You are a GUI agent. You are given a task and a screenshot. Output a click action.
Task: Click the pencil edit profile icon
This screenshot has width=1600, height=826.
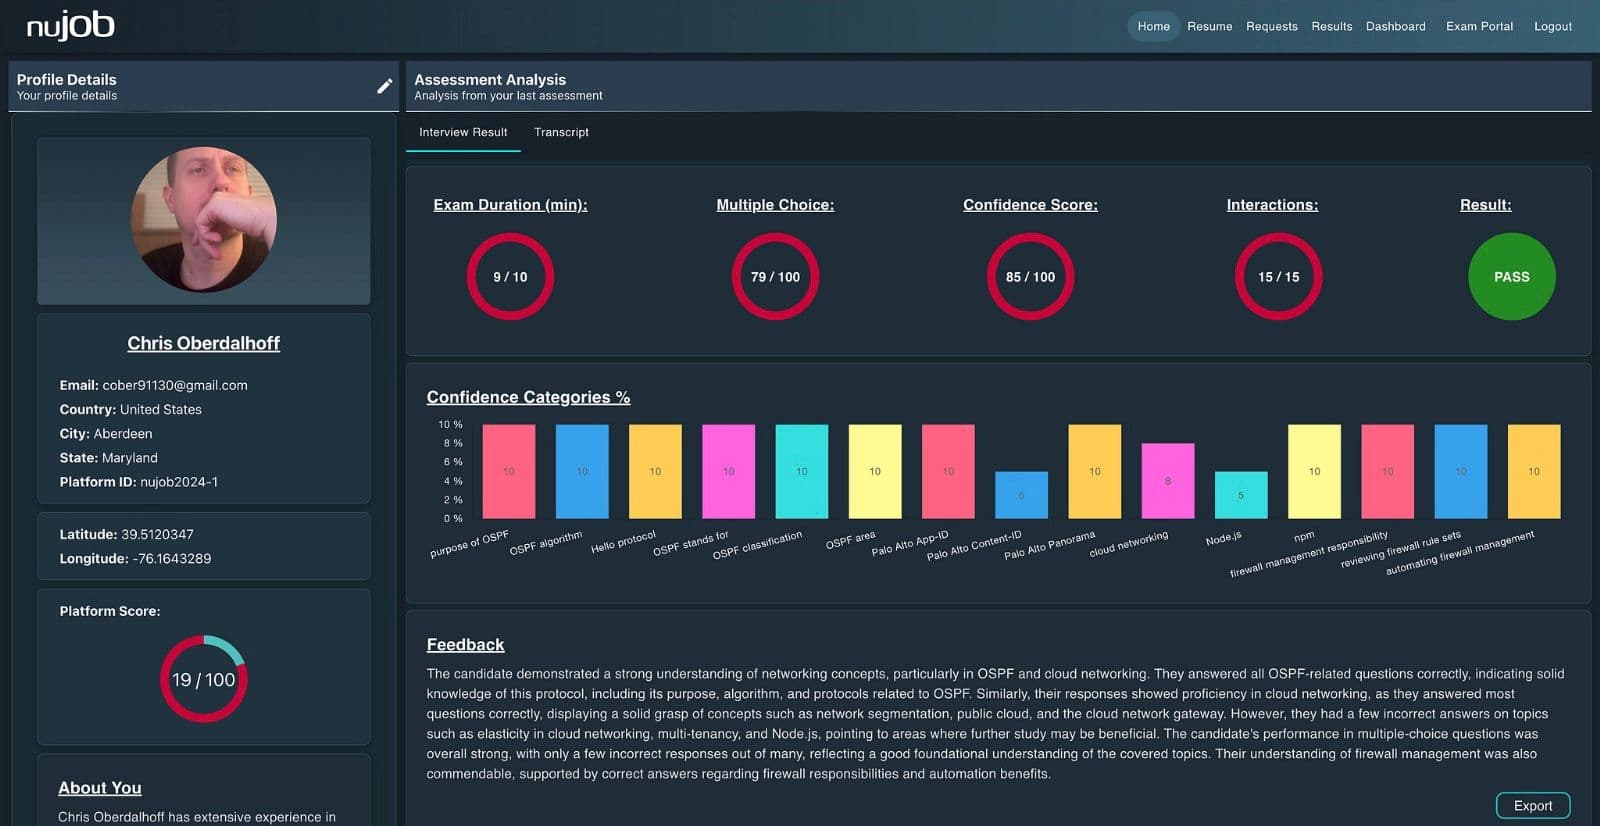(384, 87)
